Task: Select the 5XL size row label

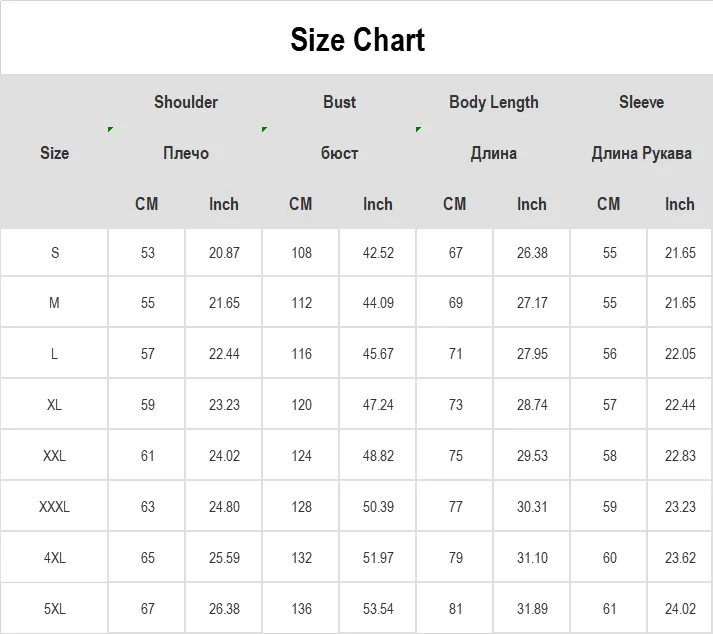Action: coord(54,609)
